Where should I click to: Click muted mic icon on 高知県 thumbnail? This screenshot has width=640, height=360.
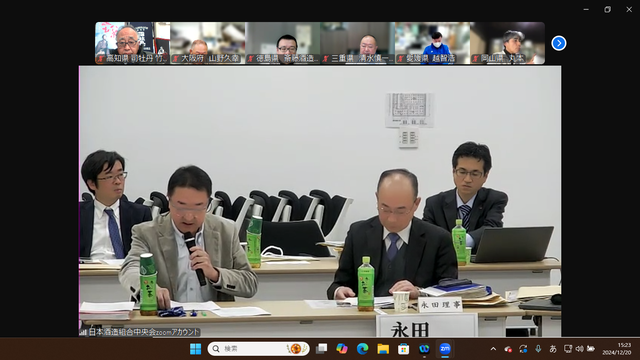pos(101,59)
